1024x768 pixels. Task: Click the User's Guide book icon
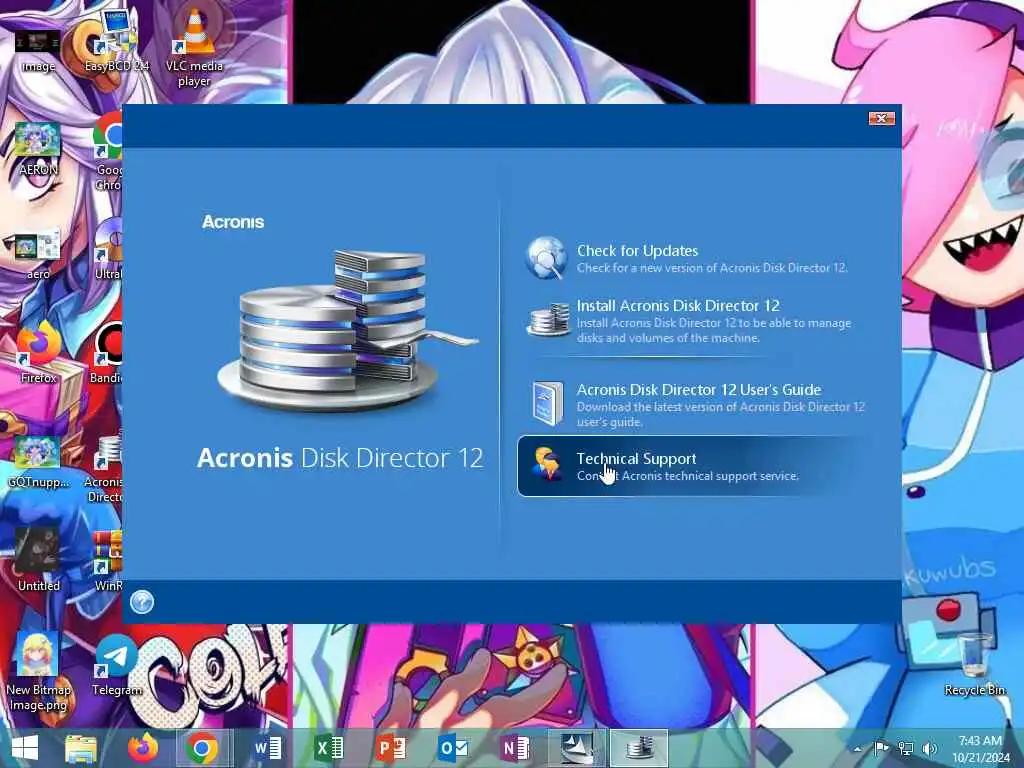coord(548,403)
